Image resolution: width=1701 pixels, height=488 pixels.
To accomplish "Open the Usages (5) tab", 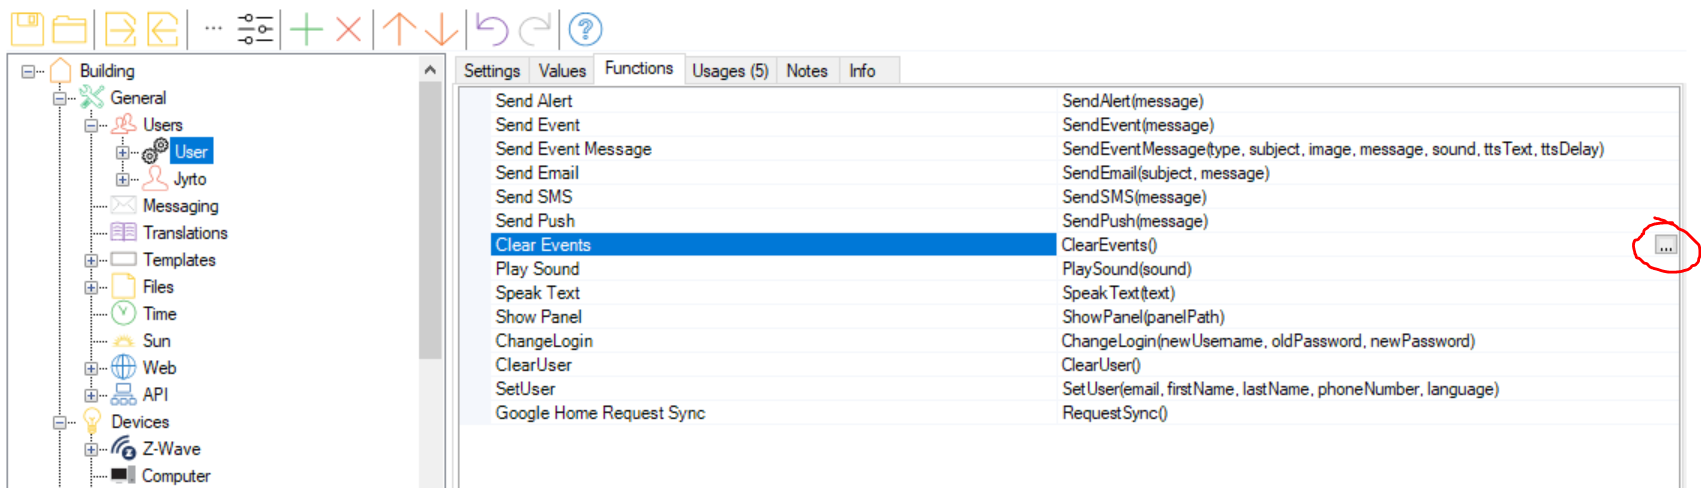I will coord(729,71).
